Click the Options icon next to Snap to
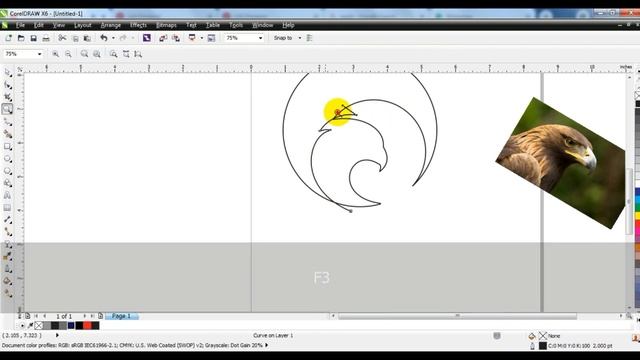Screen dimensions: 640x360 click(309, 38)
